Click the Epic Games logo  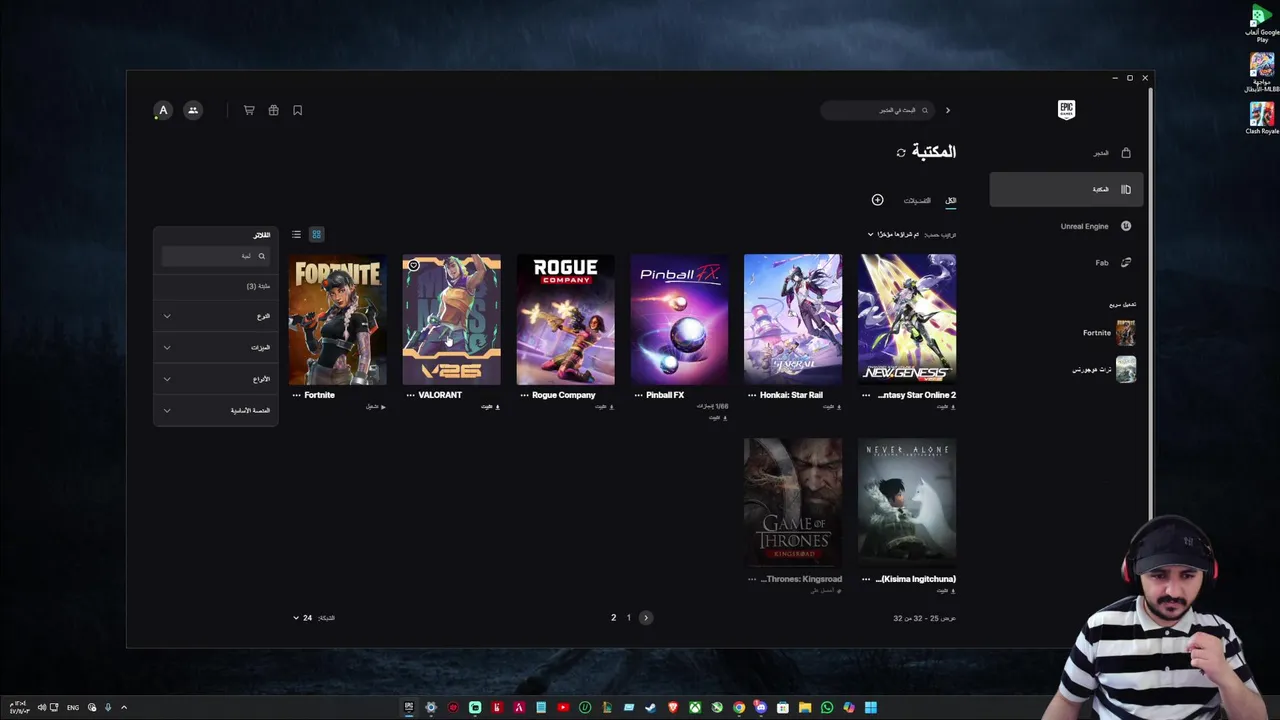(x=1066, y=110)
